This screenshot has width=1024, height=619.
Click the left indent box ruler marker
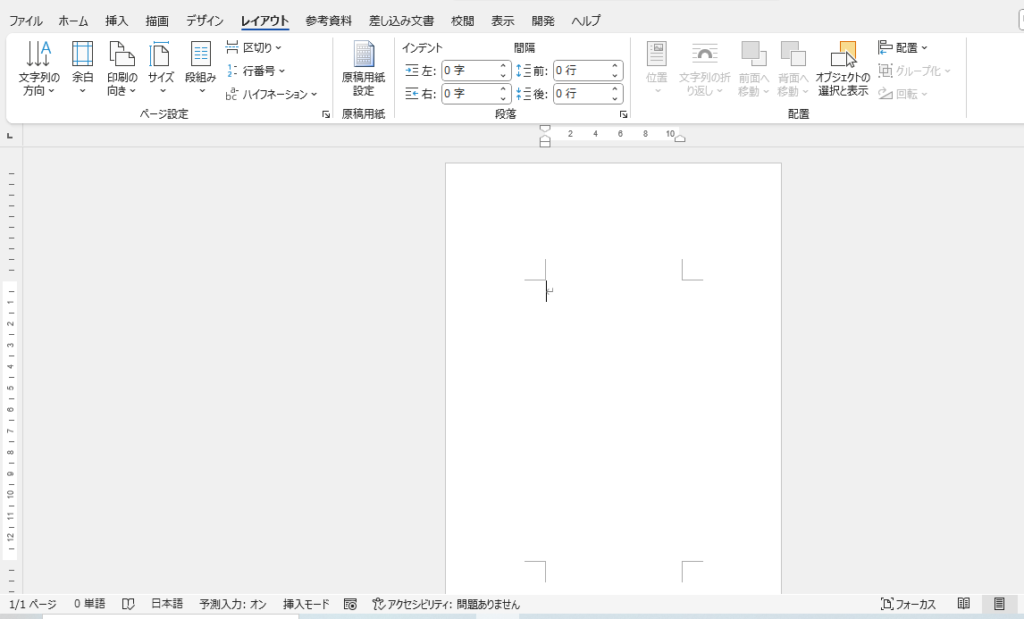[545, 144]
